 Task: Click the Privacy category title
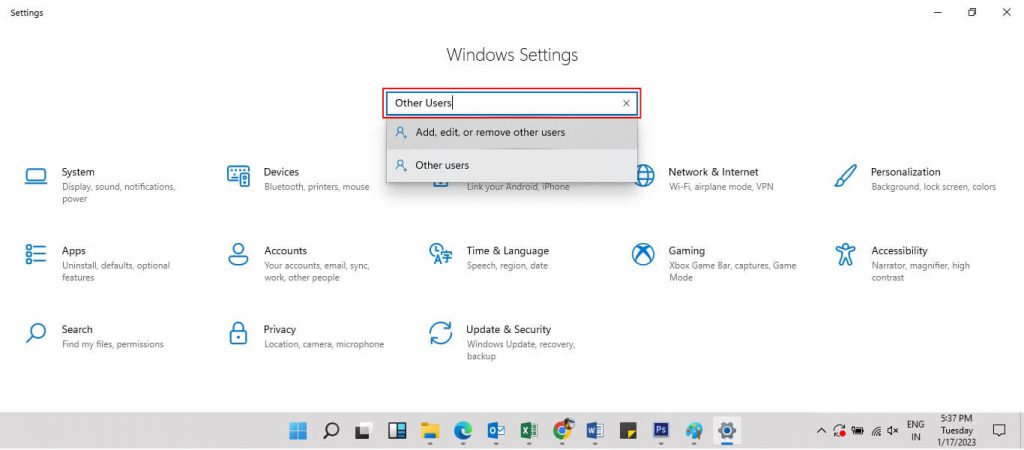280,330
